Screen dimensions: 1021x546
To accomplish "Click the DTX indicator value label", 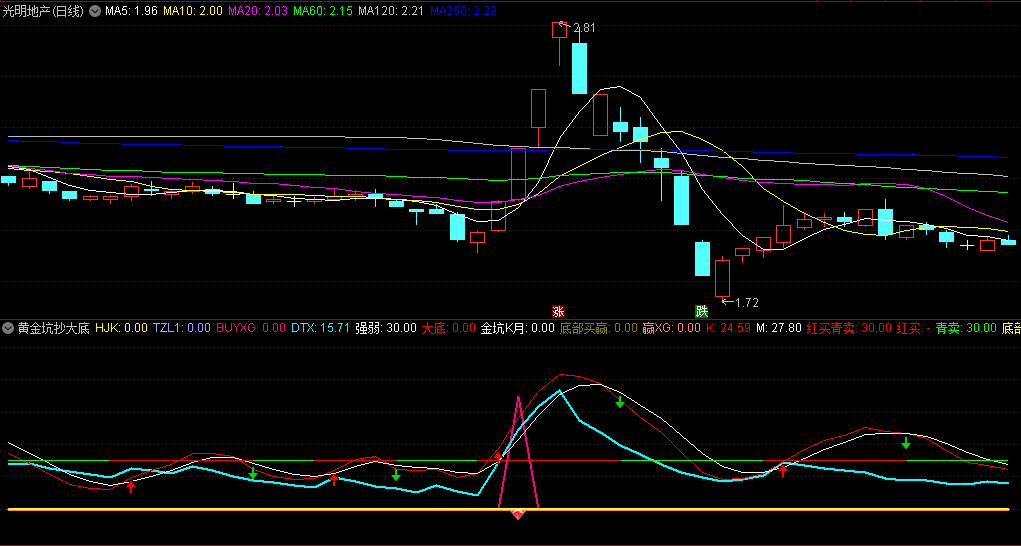I will tap(320, 327).
